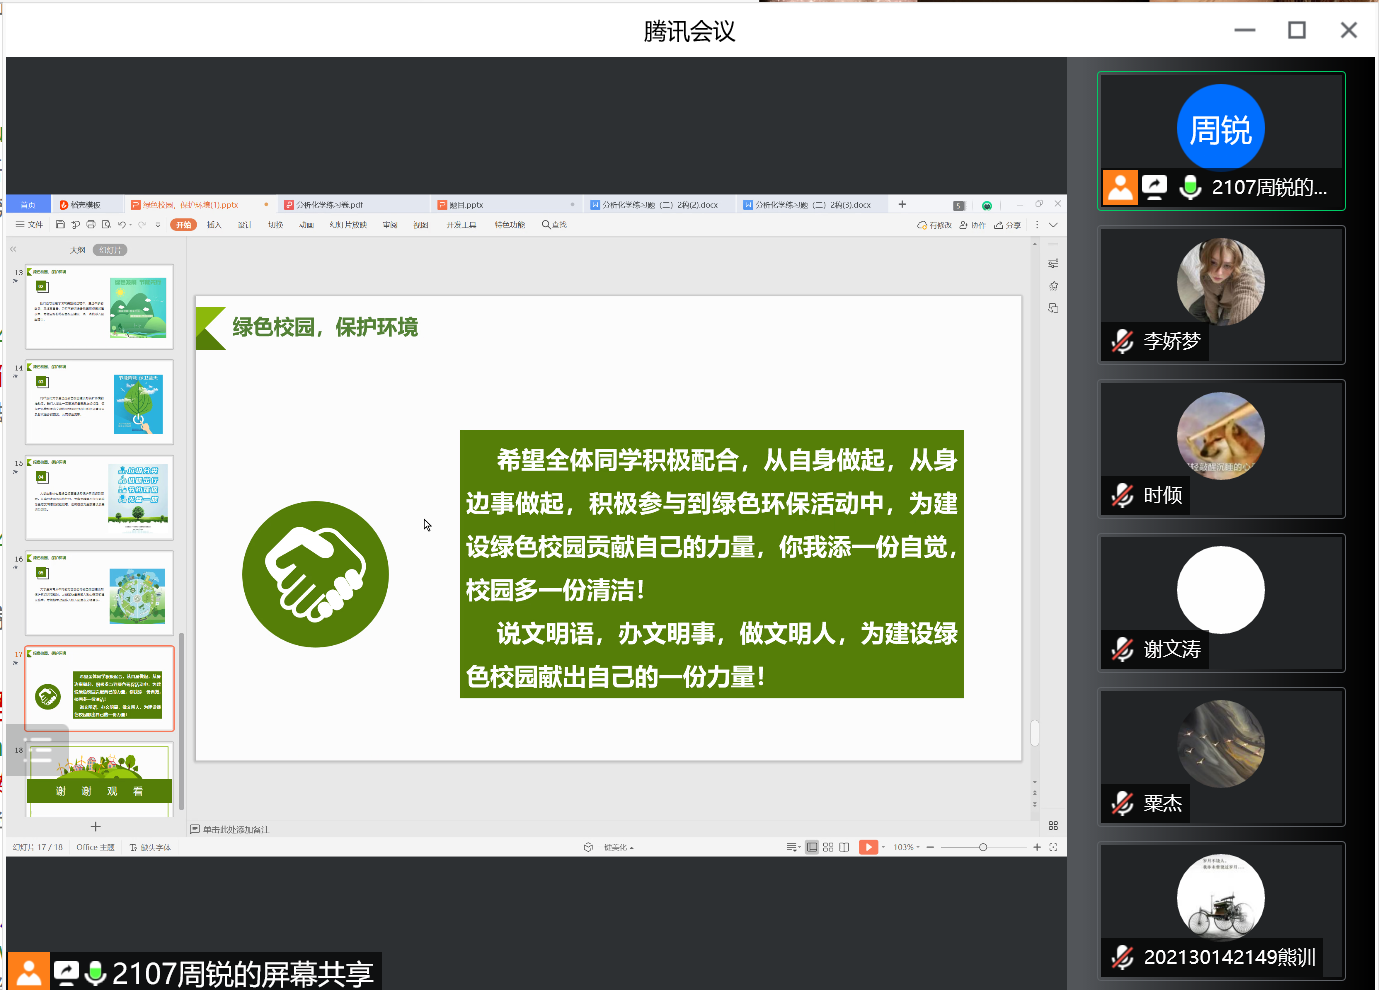This screenshot has height=990, width=1379.
Task: Click the save icon in WPS toolbar
Action: tap(61, 225)
